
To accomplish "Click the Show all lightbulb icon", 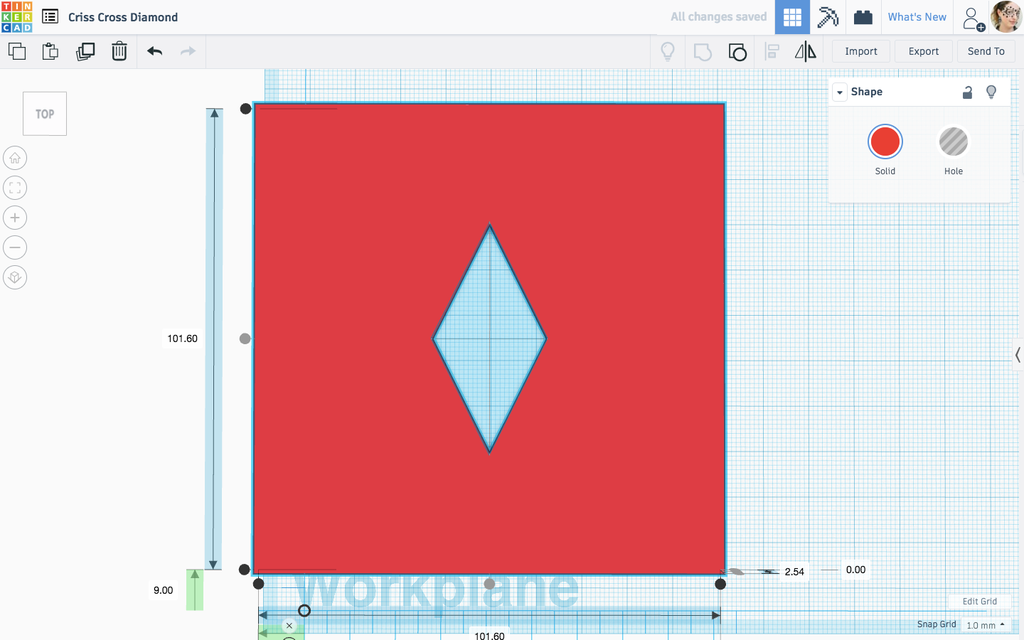I will tap(667, 52).
